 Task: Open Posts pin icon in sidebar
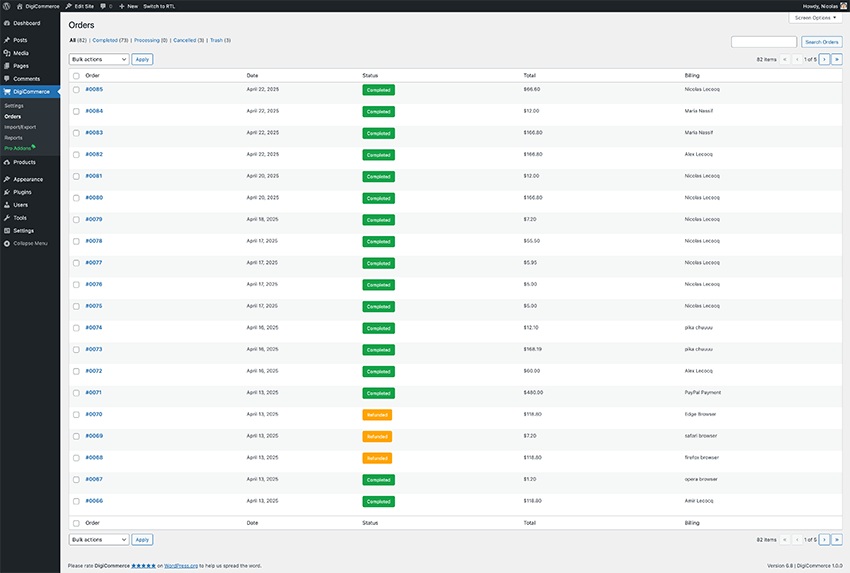coord(7,40)
